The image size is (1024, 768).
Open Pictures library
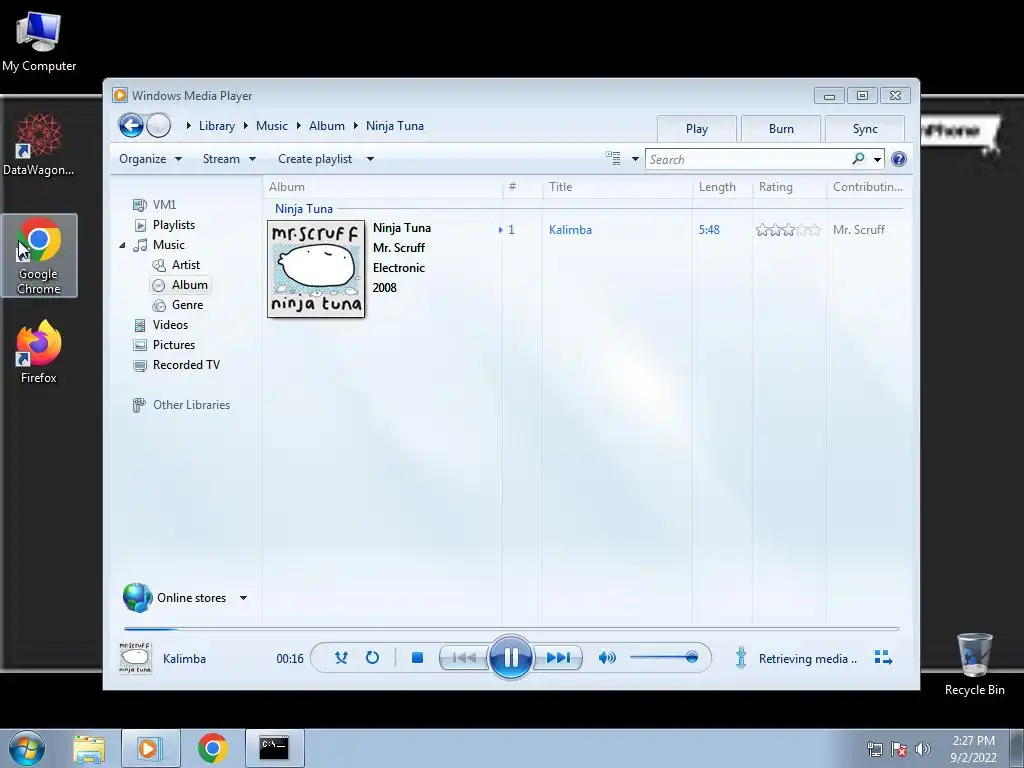tap(164, 345)
